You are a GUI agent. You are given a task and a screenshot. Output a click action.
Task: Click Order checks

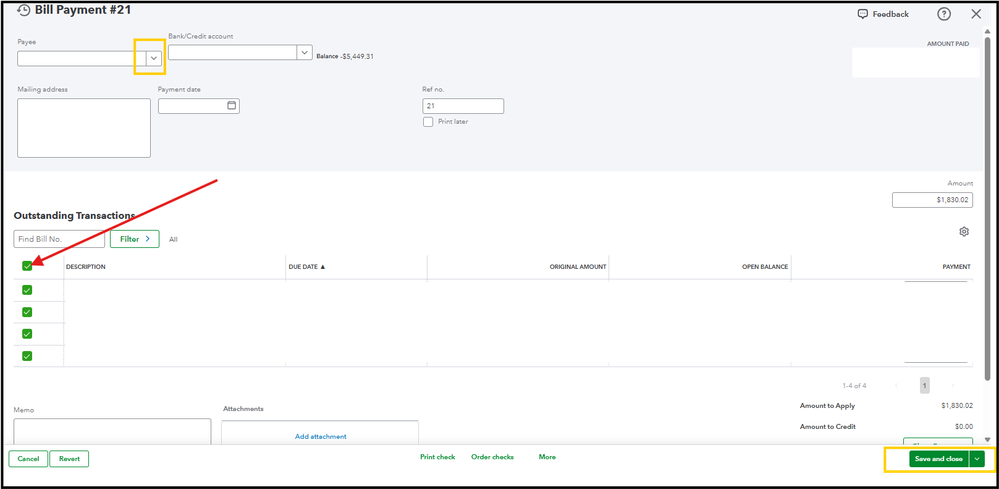click(x=492, y=457)
